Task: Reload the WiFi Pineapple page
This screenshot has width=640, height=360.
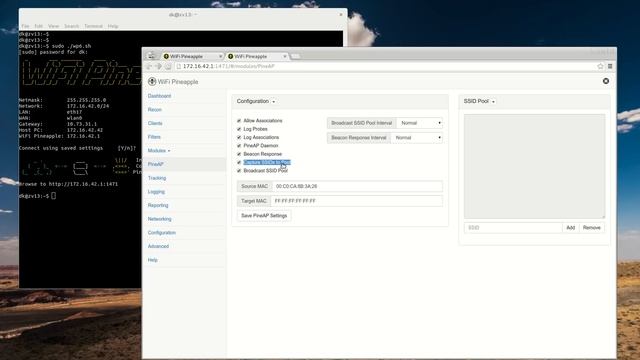Action: [168, 66]
